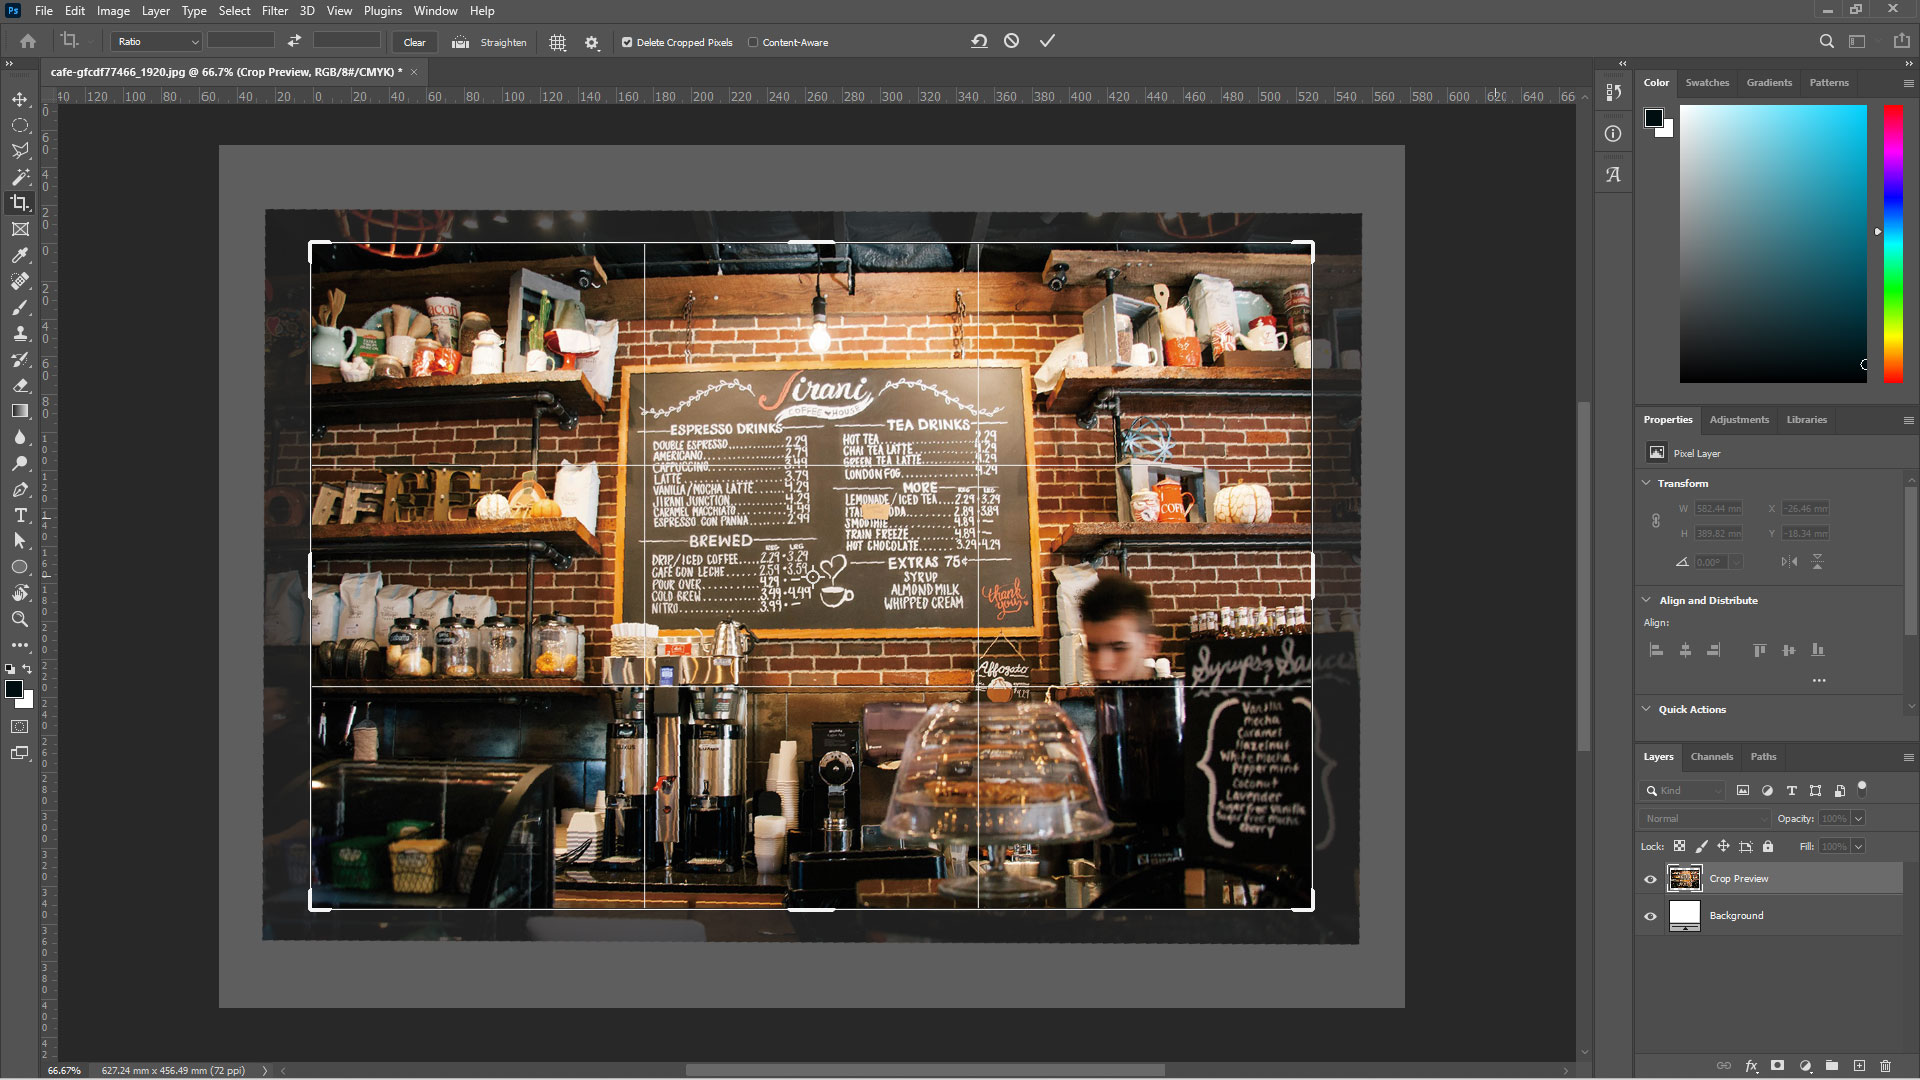Image resolution: width=1920 pixels, height=1080 pixels.
Task: Select the History Brush tool
Action: (x=20, y=359)
